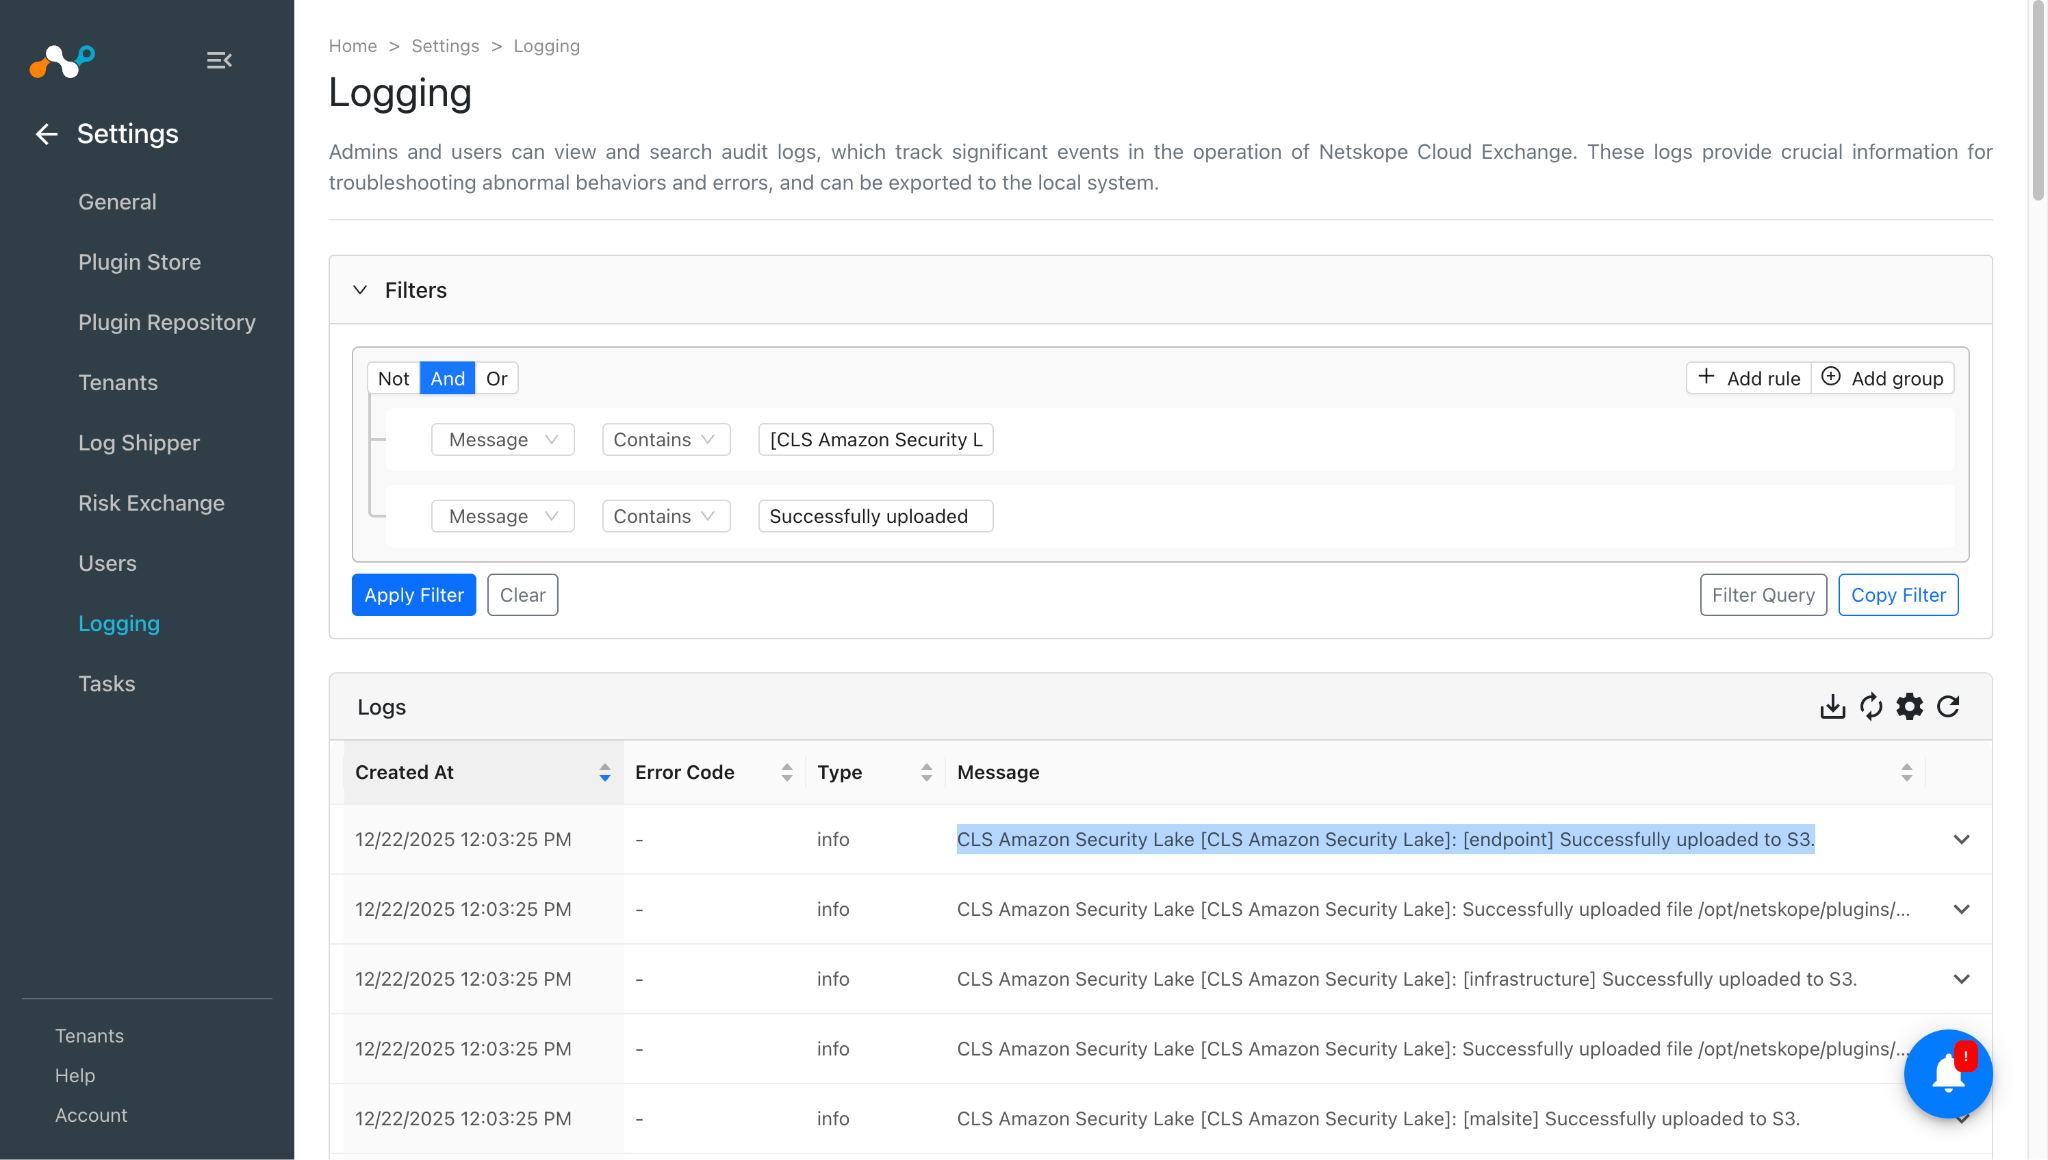Show the Filter Query
This screenshot has width=2048, height=1160.
coord(1763,595)
